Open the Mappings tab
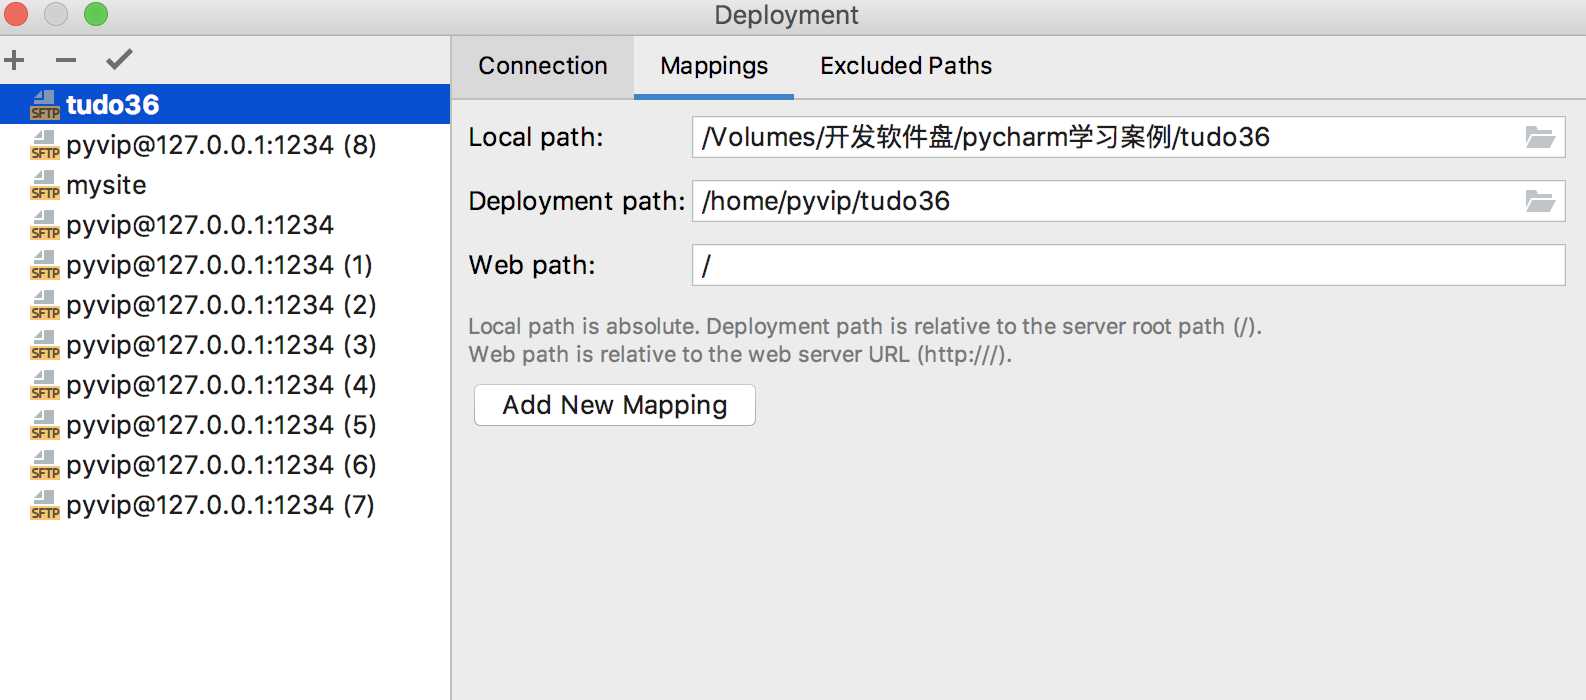This screenshot has width=1586, height=700. click(714, 66)
